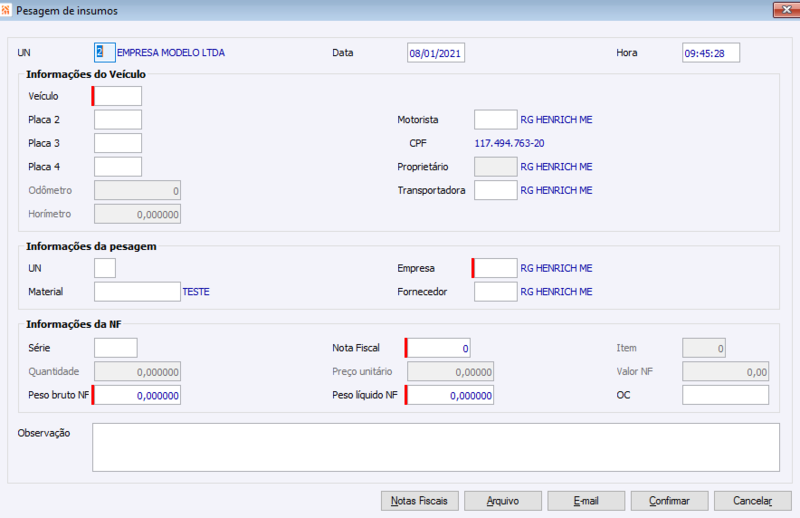Click the Peso líquido NF field
The height and width of the screenshot is (518, 800).
(x=449, y=396)
